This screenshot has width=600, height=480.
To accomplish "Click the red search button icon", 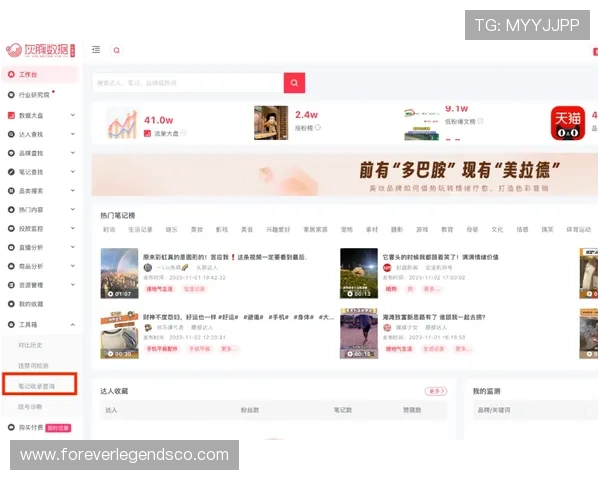I will click(294, 83).
